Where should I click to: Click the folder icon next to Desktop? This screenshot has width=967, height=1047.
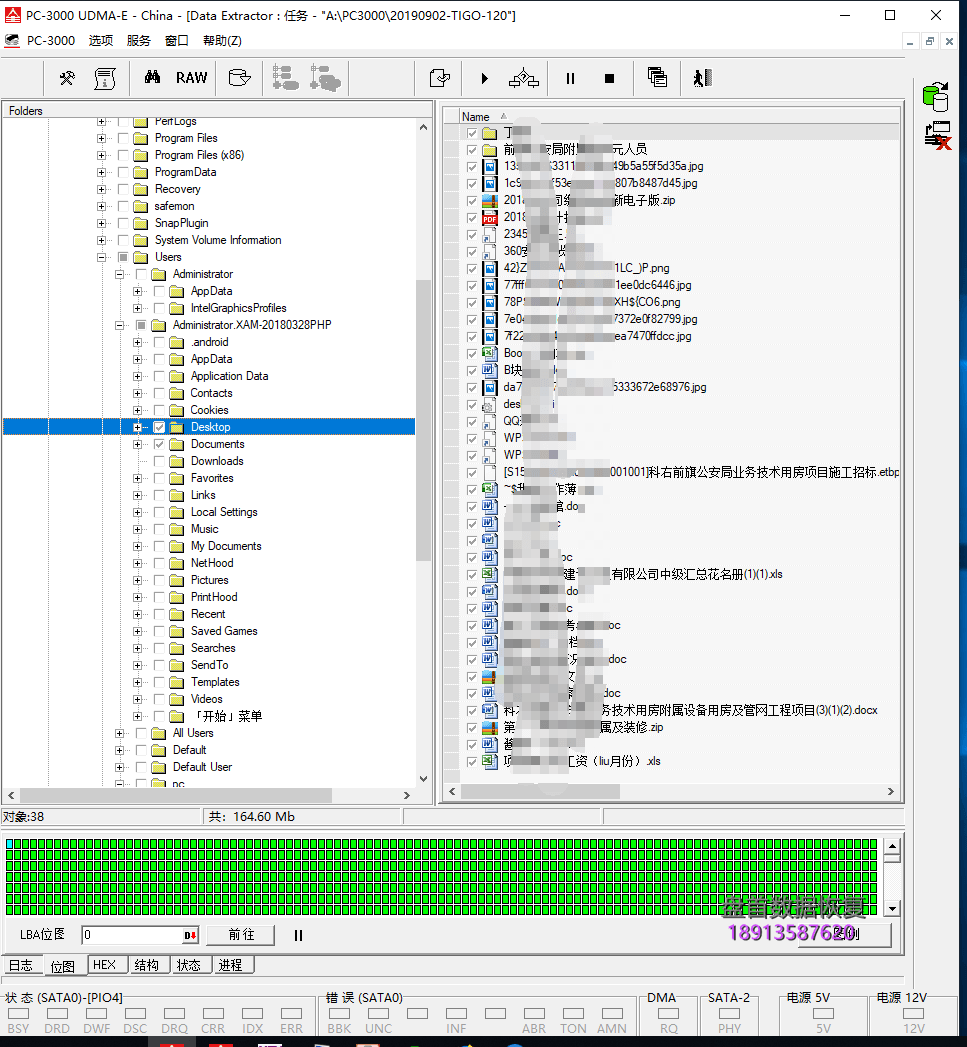click(177, 427)
